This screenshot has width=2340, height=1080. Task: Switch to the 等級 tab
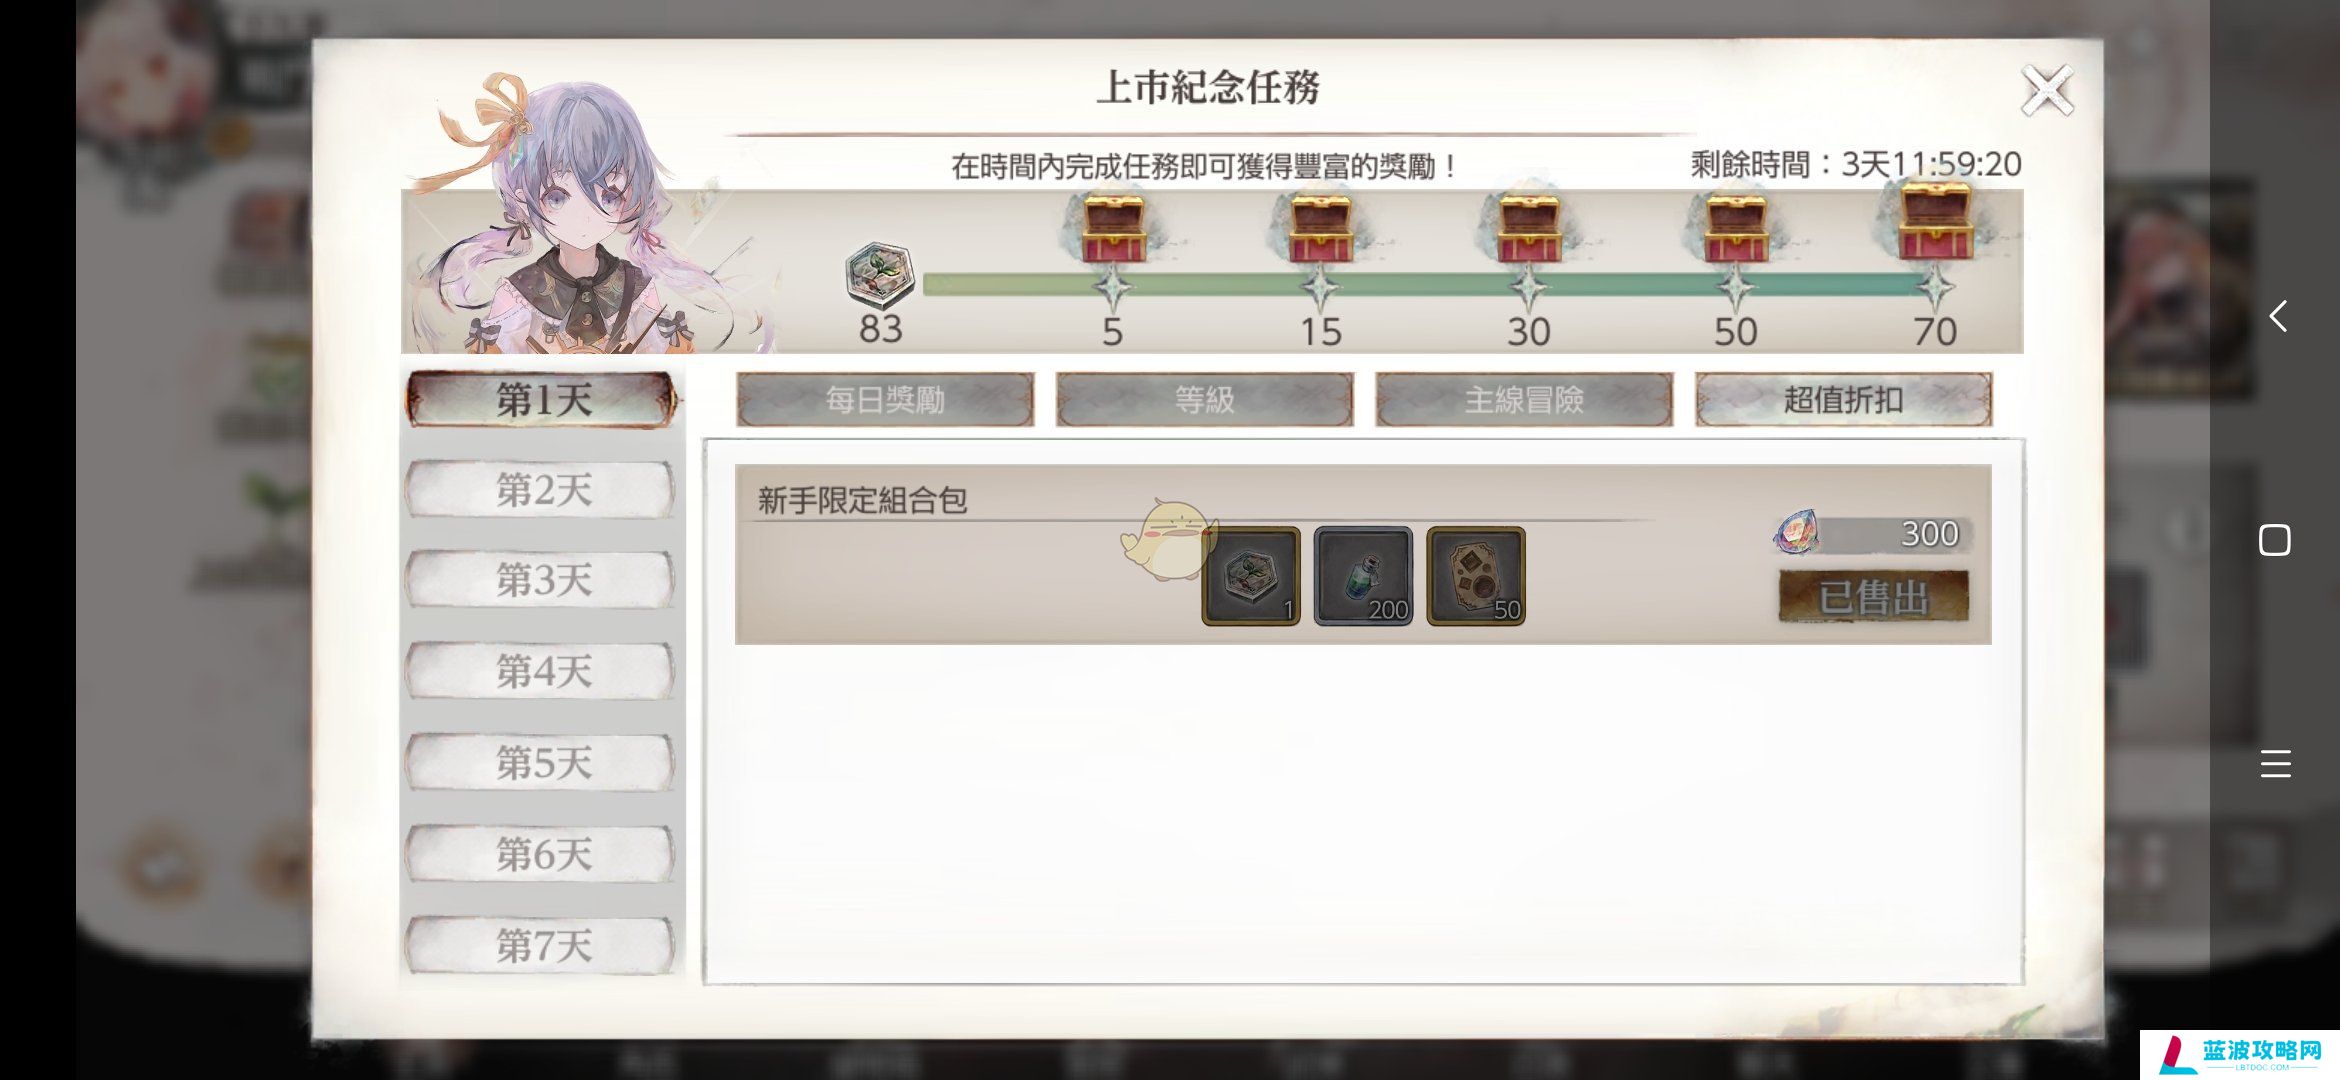click(x=1205, y=400)
